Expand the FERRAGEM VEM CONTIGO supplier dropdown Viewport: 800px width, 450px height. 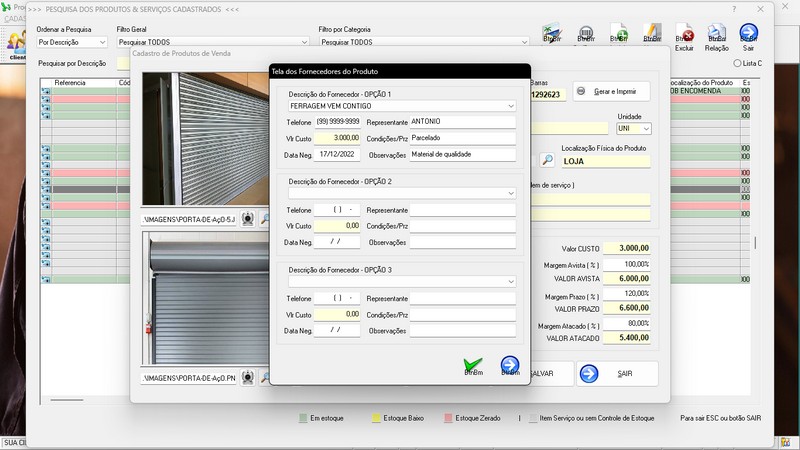coord(510,105)
